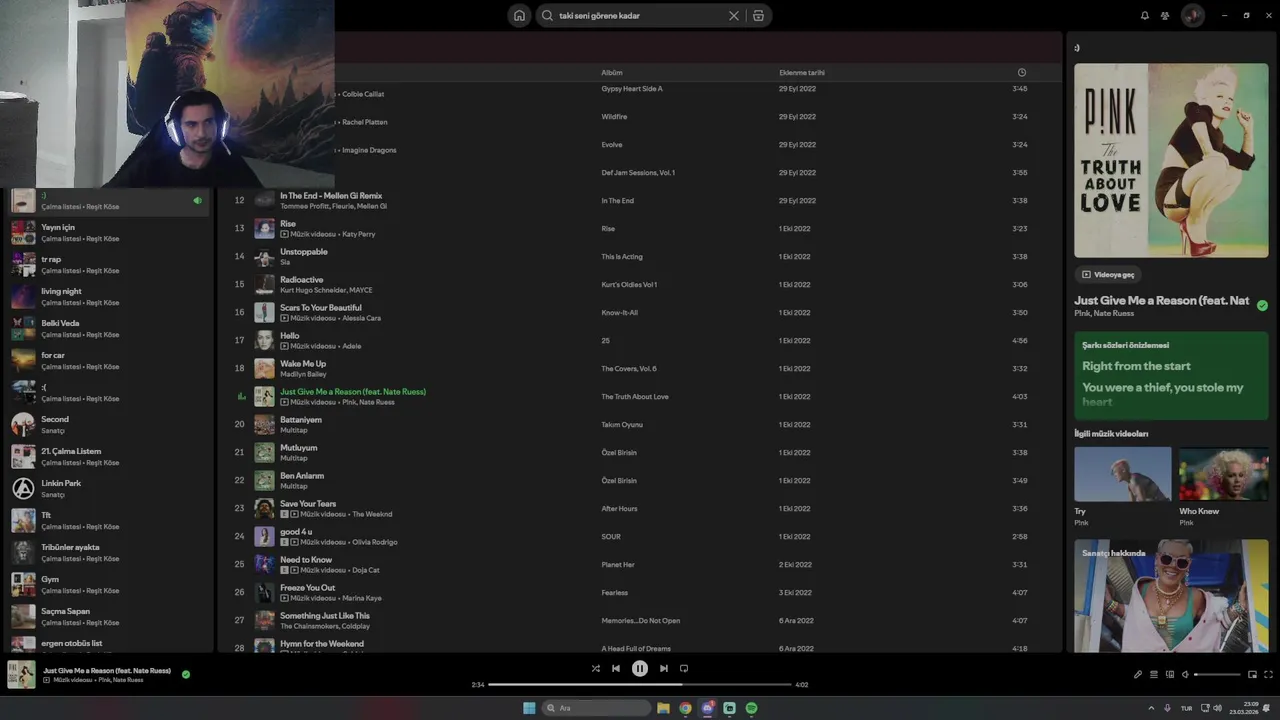This screenshot has height=720, width=1280.
Task: Skip to next track
Action: point(663,668)
